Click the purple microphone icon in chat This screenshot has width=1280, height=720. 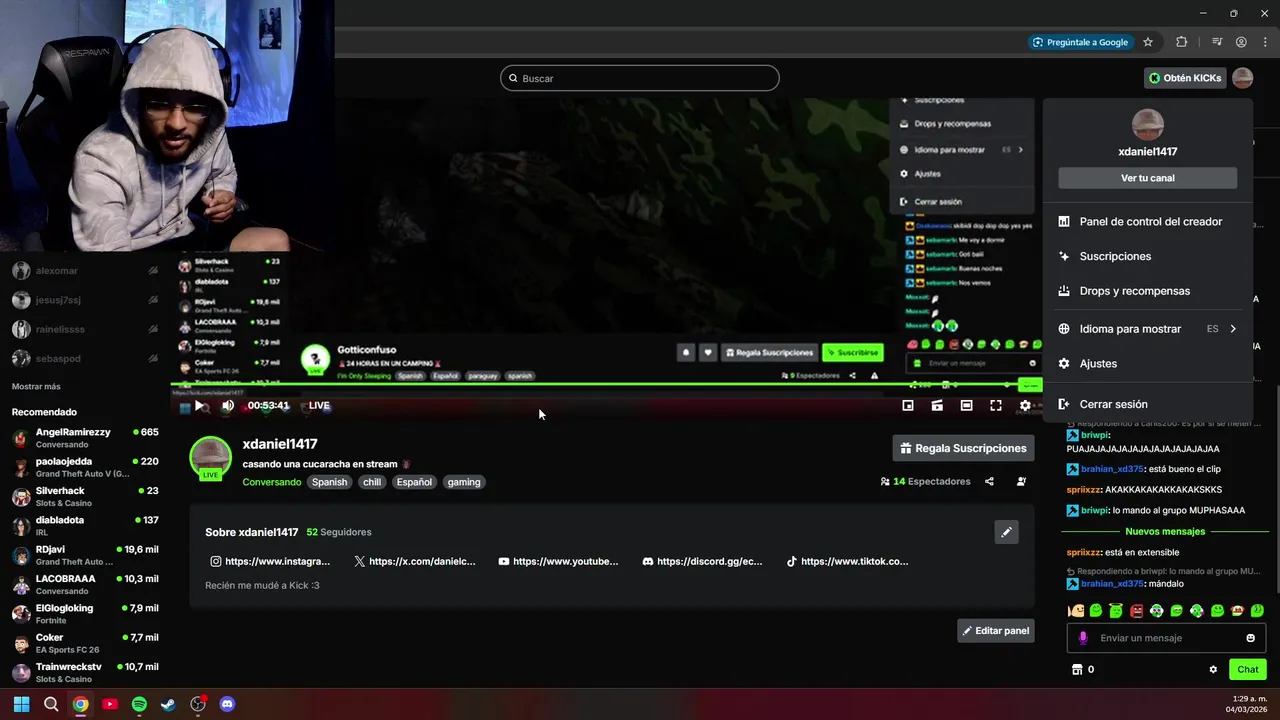point(1082,638)
